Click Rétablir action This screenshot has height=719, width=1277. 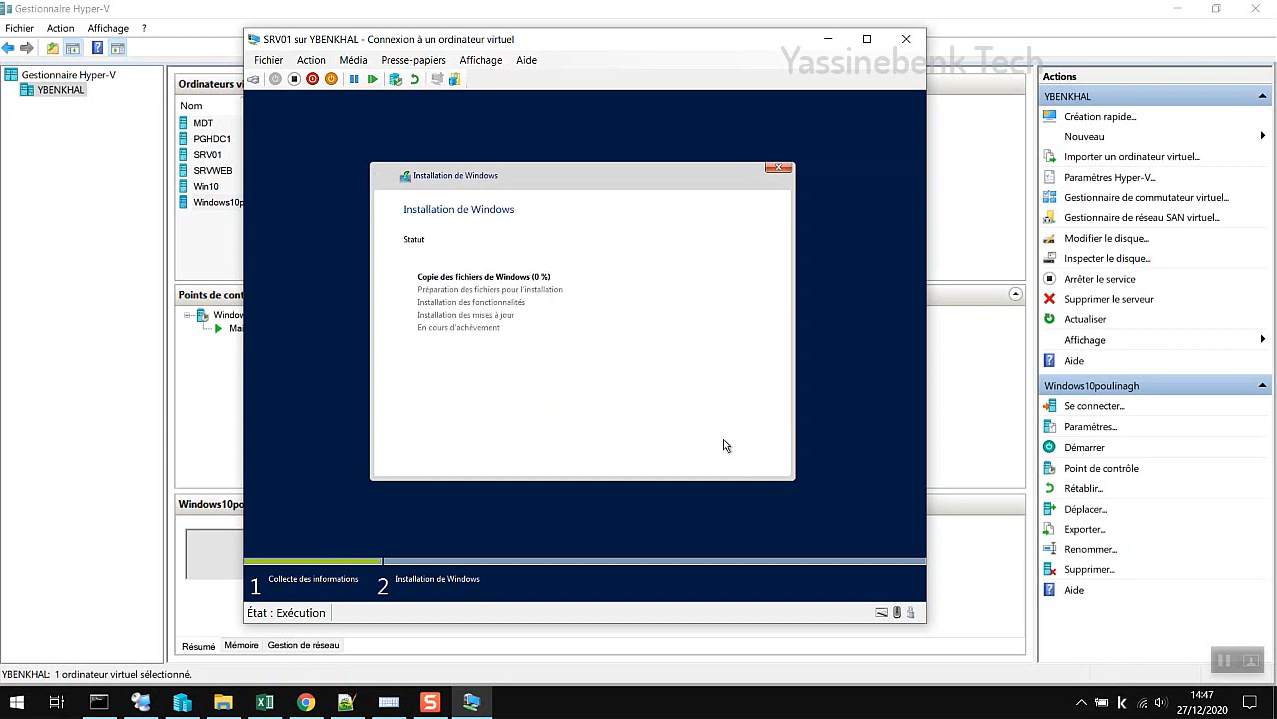pyautogui.click(x=1083, y=488)
